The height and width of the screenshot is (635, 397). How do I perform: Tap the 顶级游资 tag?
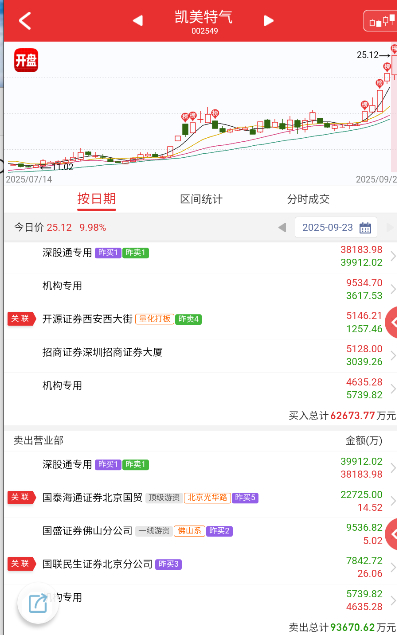164,498
